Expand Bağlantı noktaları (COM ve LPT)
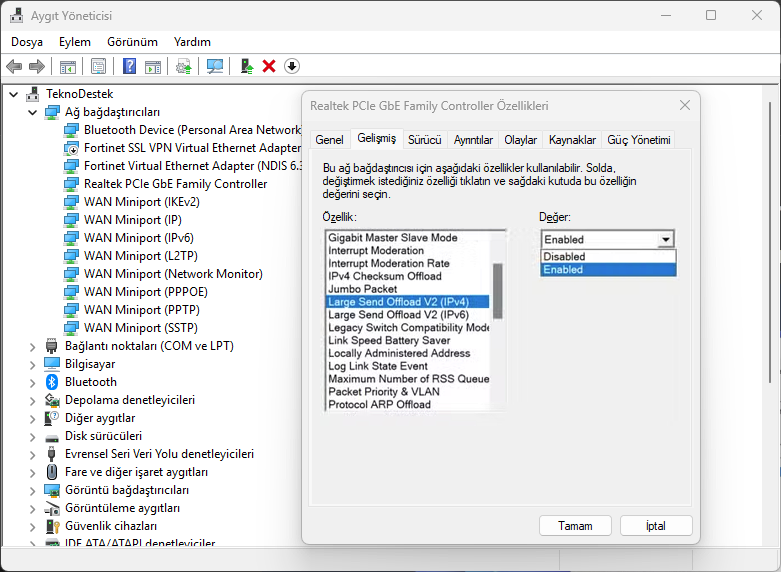 (33, 346)
